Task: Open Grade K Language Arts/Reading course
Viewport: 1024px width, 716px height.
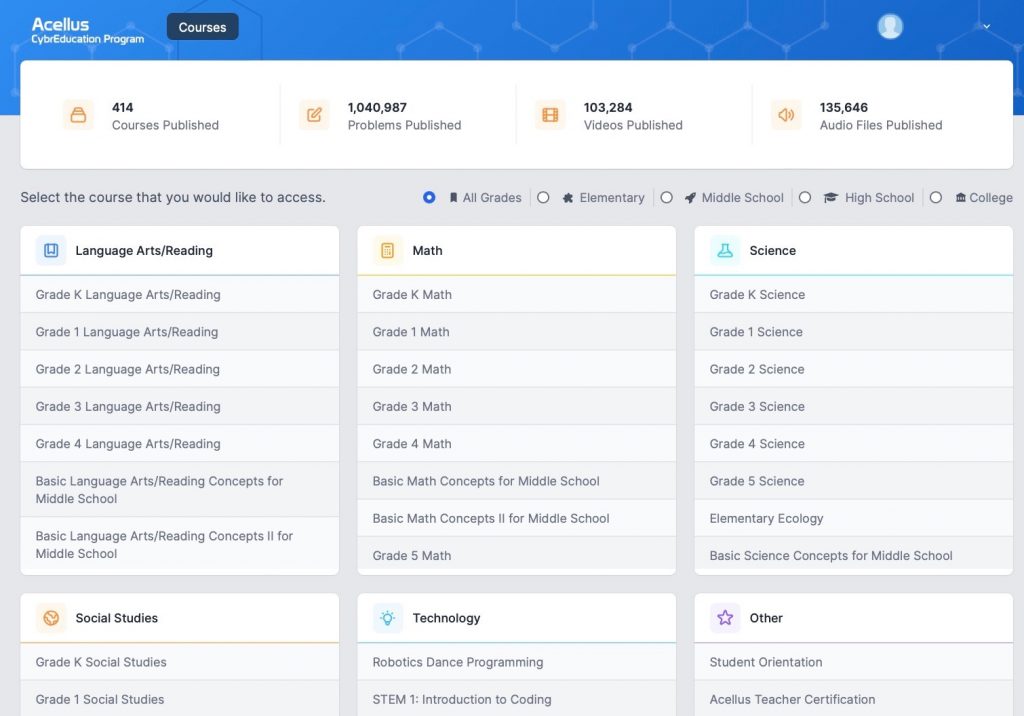Action: [x=180, y=295]
